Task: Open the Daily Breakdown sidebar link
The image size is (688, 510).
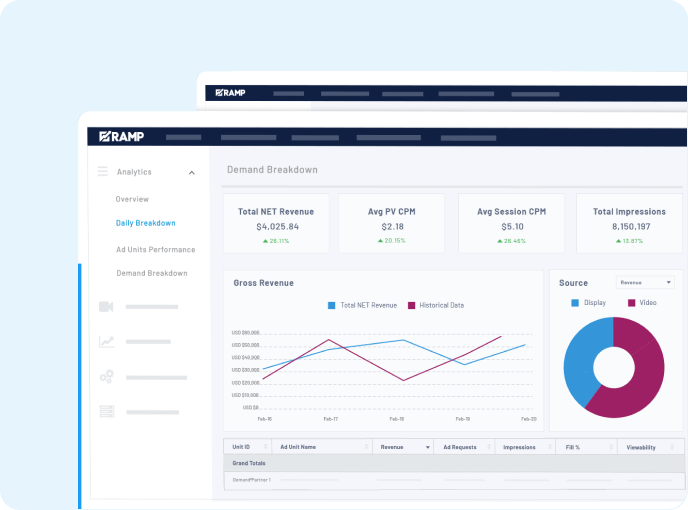Action: (145, 223)
